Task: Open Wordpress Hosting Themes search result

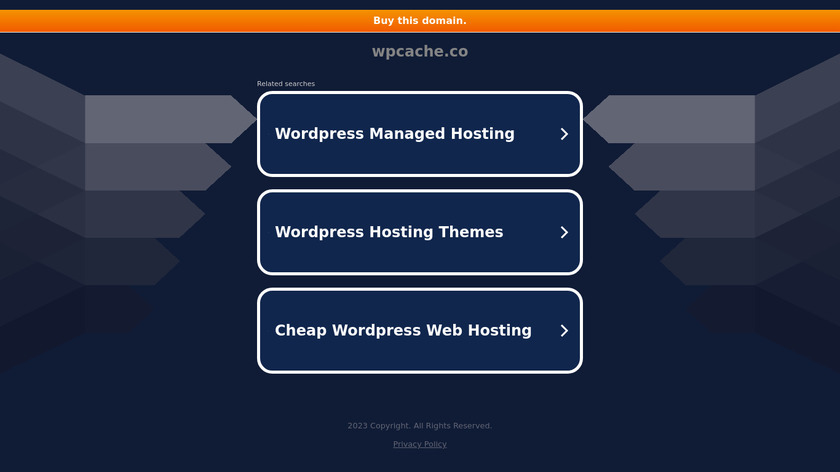Action: coord(419,232)
